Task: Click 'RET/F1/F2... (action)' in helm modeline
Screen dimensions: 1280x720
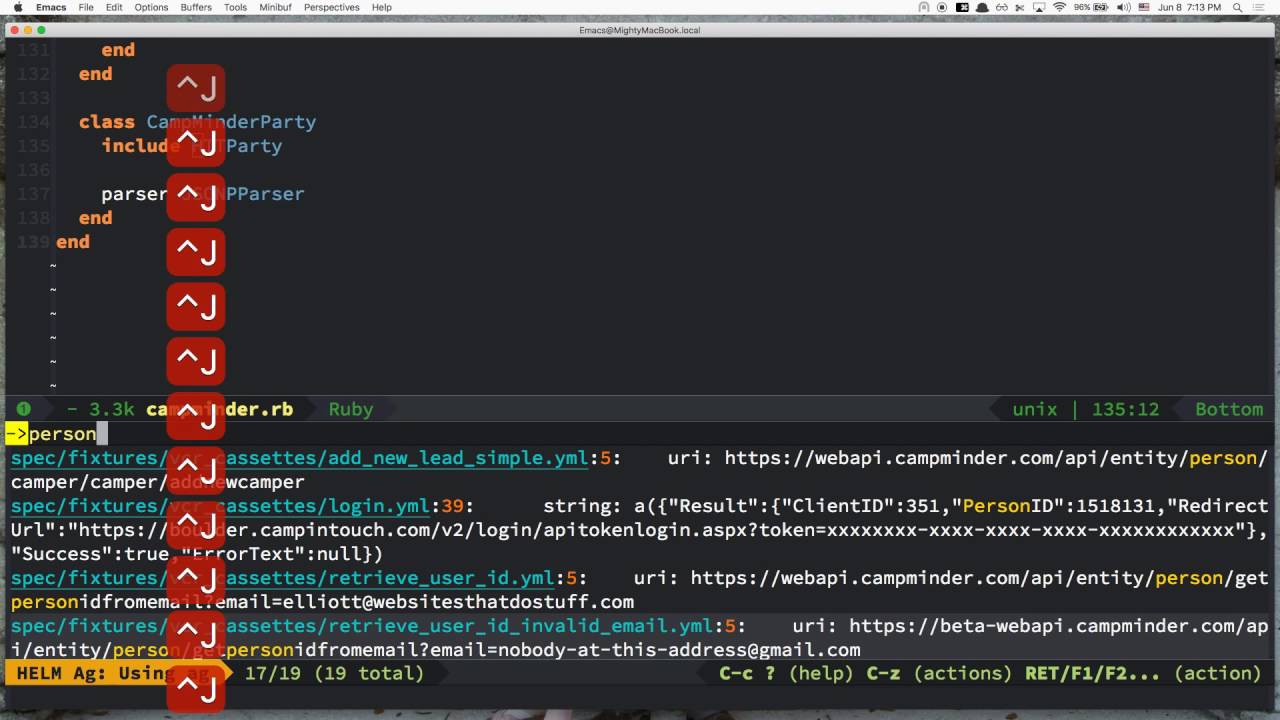Action: [1143, 673]
